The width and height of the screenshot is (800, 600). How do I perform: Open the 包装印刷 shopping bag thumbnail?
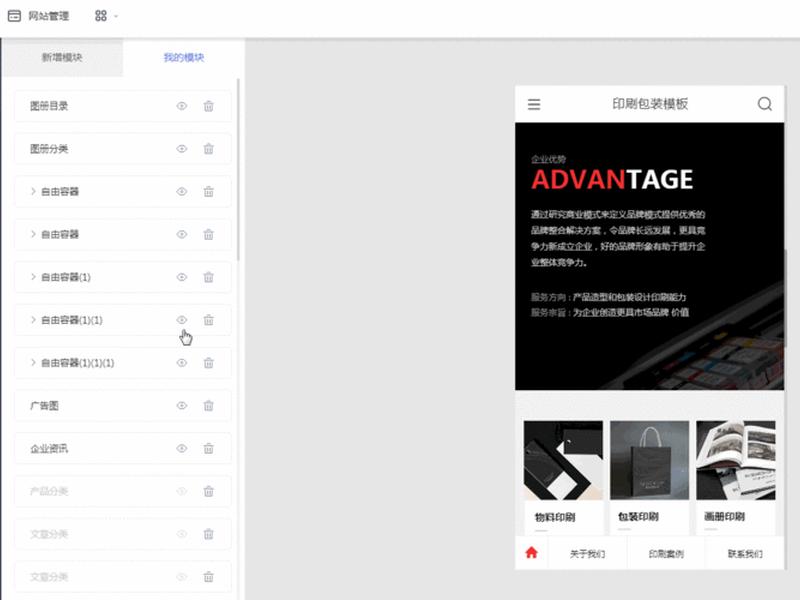[x=649, y=460]
